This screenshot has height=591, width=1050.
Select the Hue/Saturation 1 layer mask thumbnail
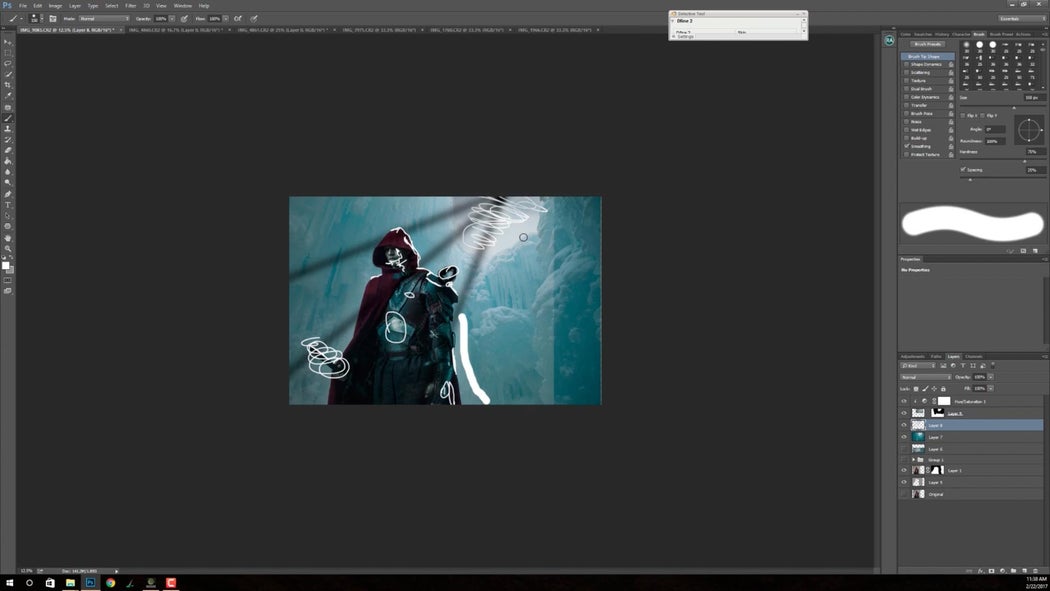(944, 401)
